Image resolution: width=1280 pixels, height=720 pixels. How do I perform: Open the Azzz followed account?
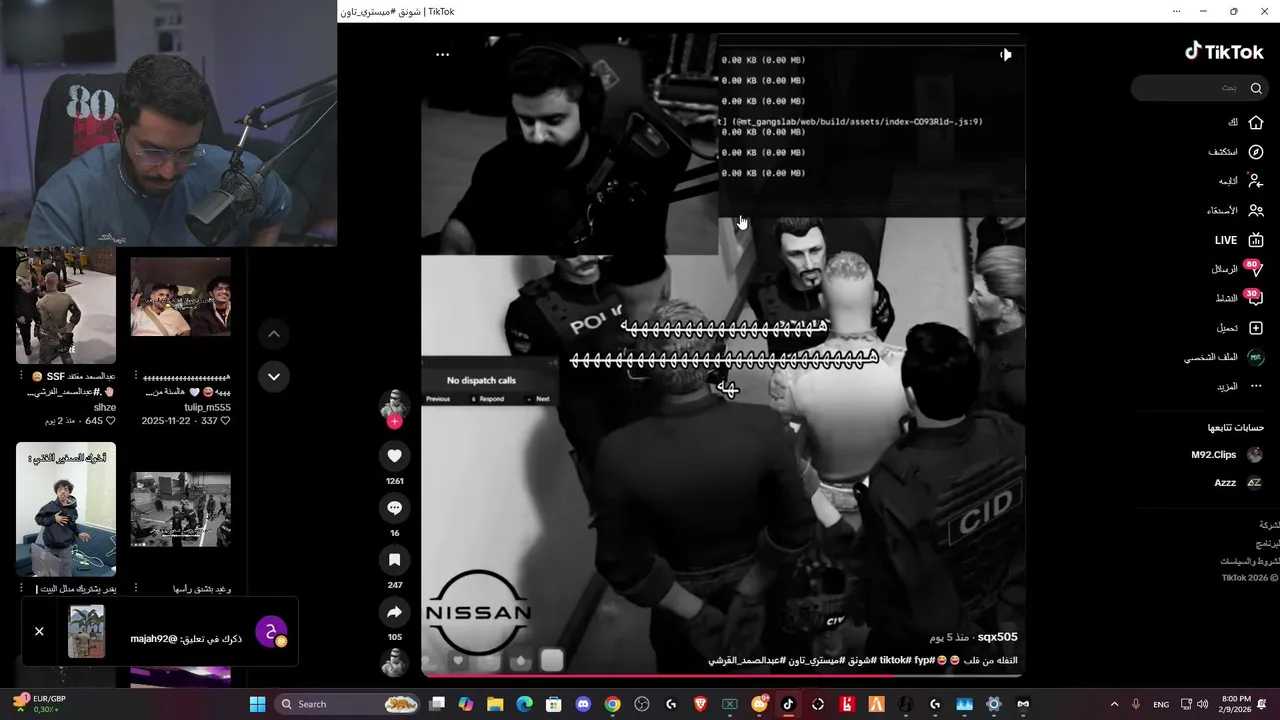pyautogui.click(x=1239, y=483)
